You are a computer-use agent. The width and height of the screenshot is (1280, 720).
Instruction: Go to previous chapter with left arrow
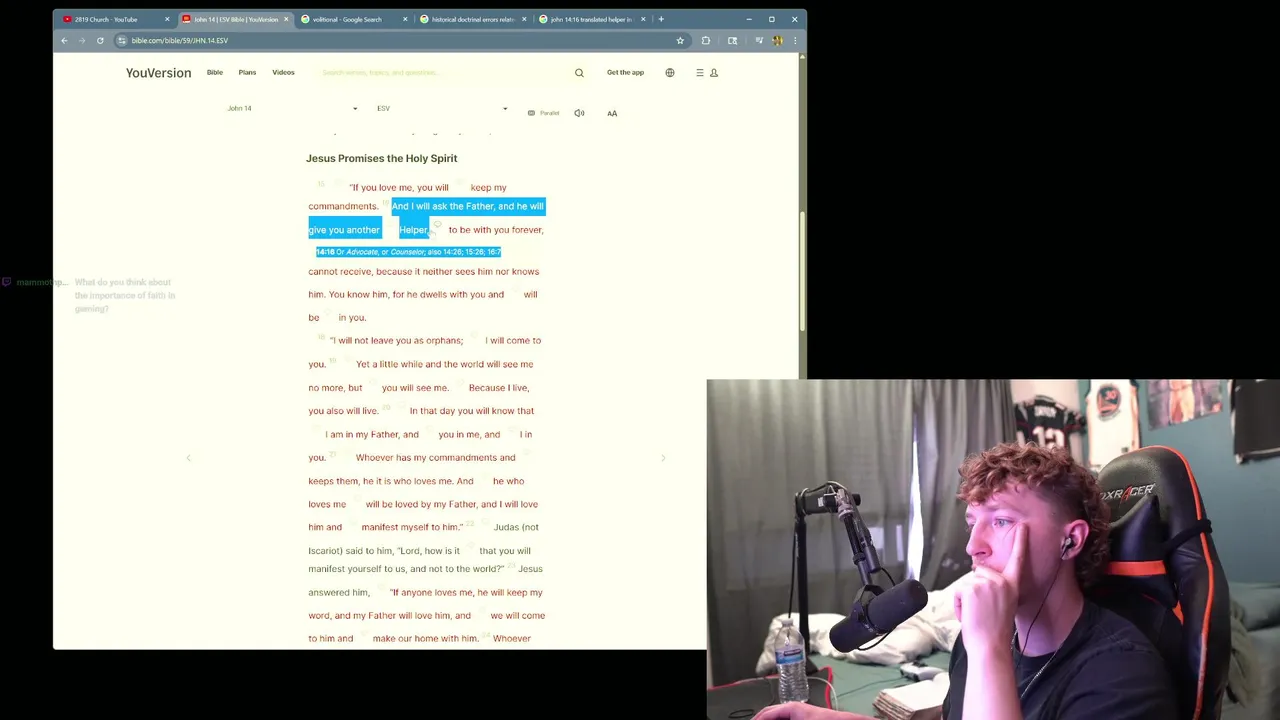coord(188,458)
